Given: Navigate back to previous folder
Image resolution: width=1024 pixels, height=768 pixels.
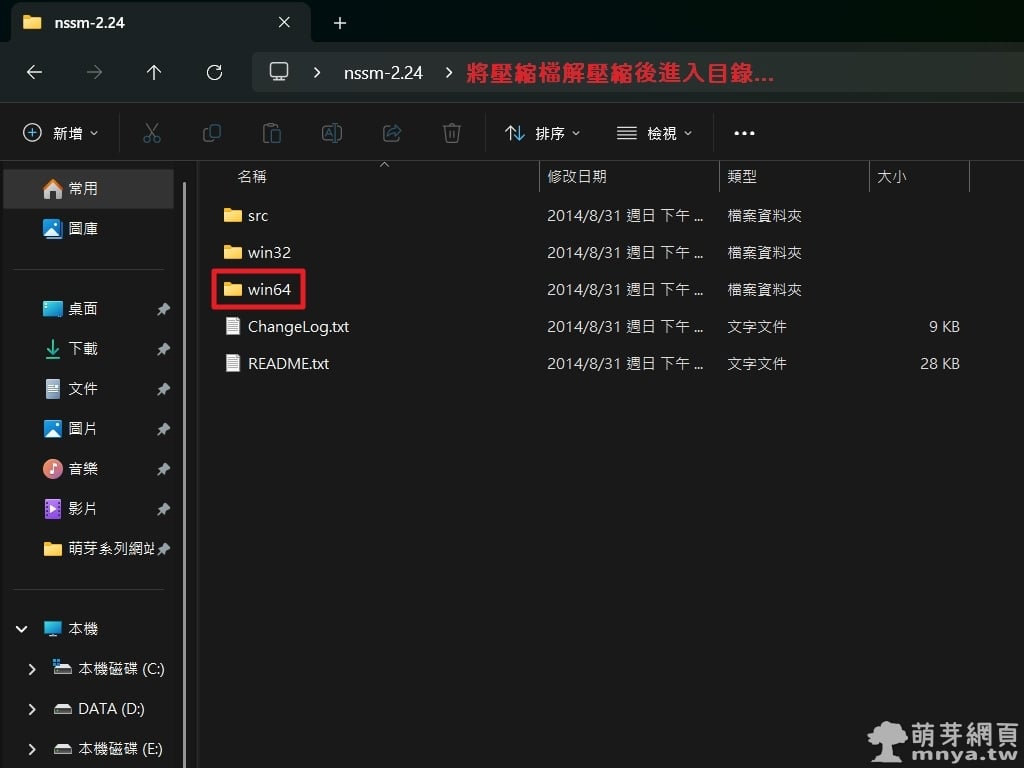Looking at the screenshot, I should [34, 72].
